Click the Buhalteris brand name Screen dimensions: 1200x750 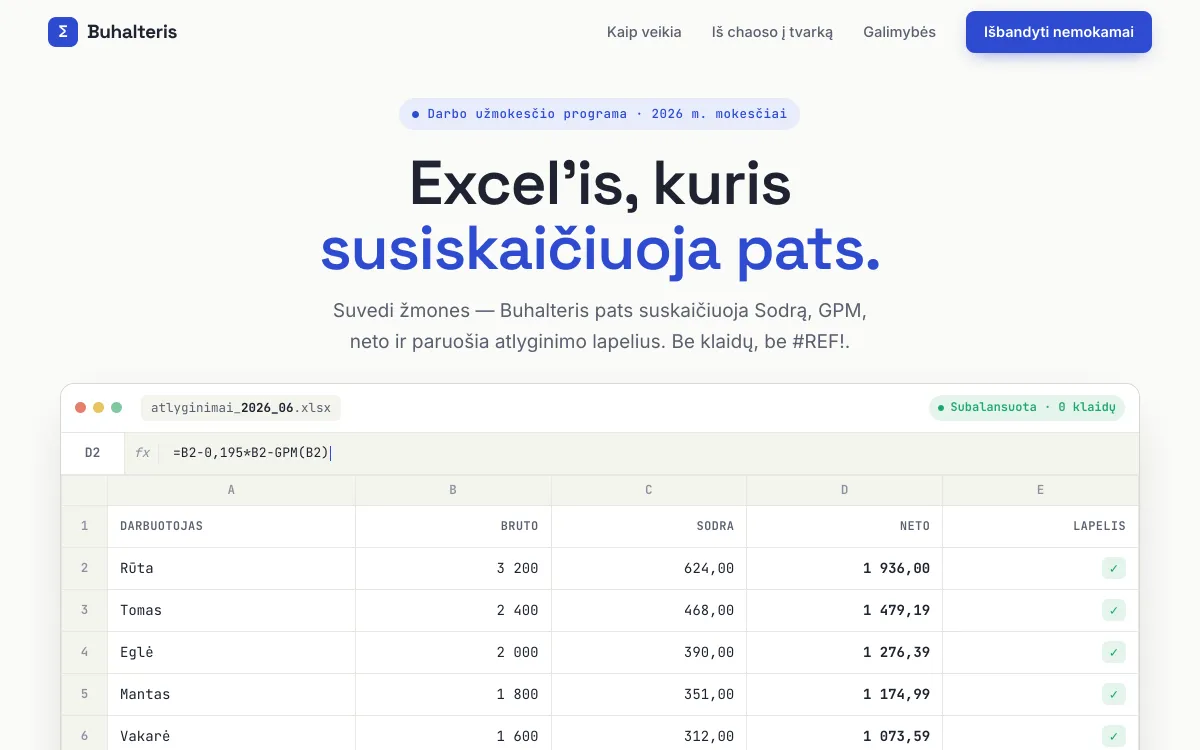pos(132,32)
